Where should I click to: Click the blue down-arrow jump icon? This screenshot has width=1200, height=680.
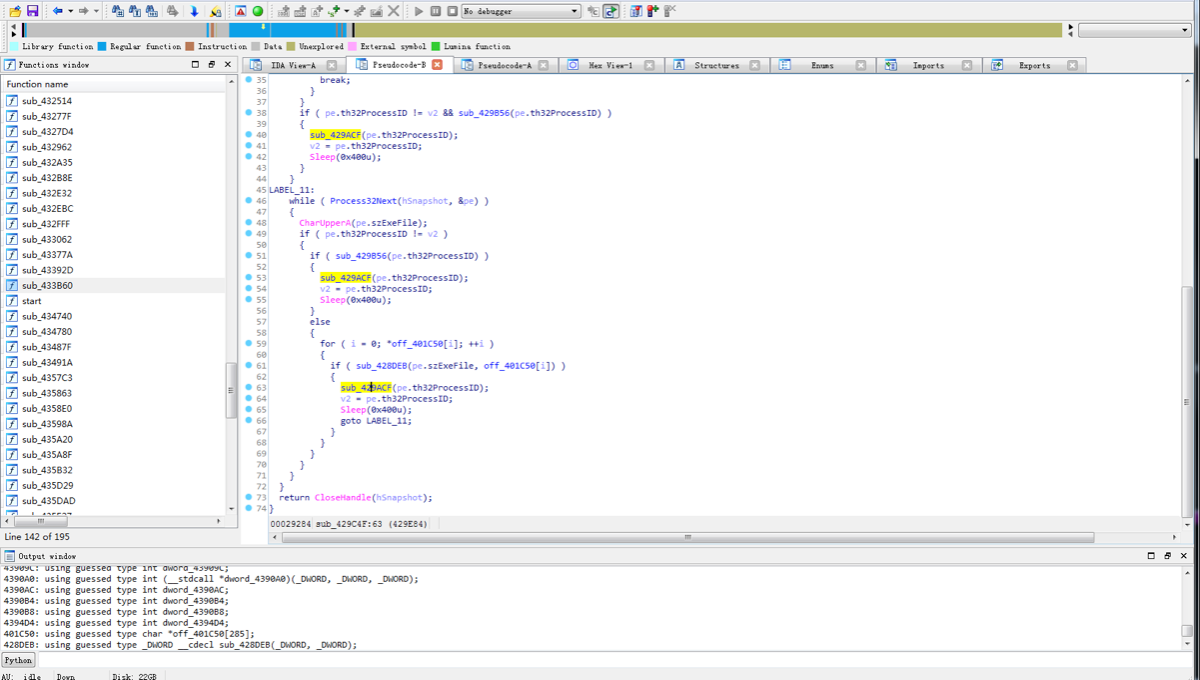(x=195, y=10)
